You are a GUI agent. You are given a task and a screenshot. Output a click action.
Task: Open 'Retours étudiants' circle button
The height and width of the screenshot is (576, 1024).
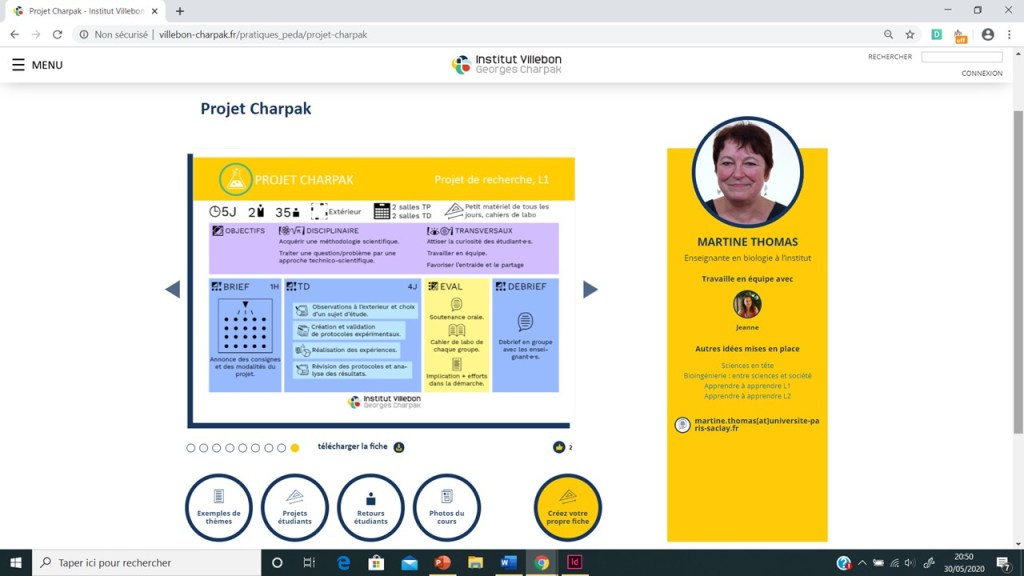(371, 507)
